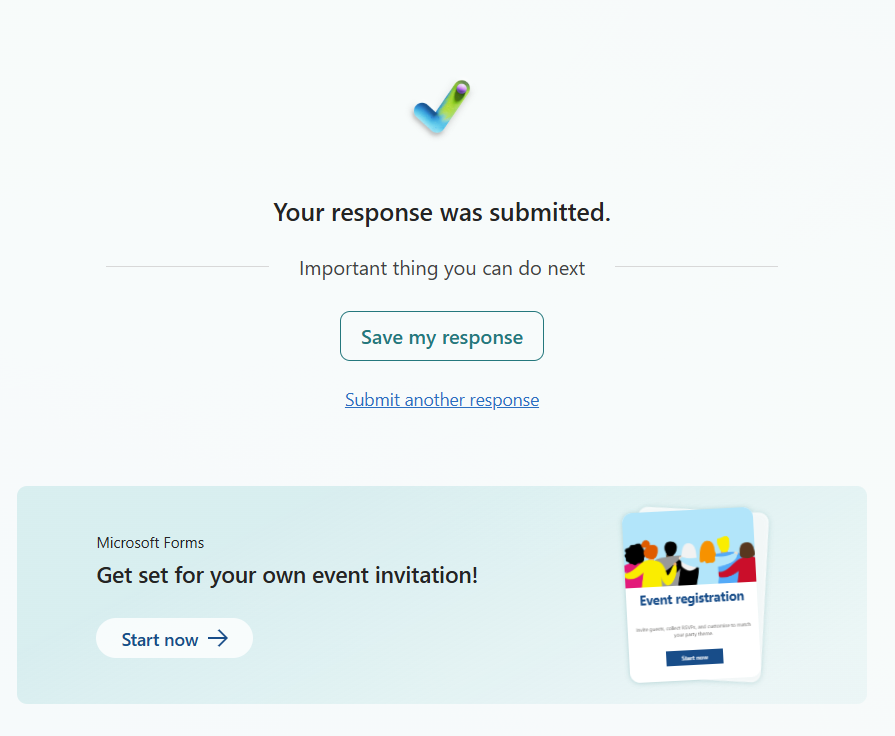Click the word Save in Save my response
This screenshot has width=895, height=736.
(382, 337)
